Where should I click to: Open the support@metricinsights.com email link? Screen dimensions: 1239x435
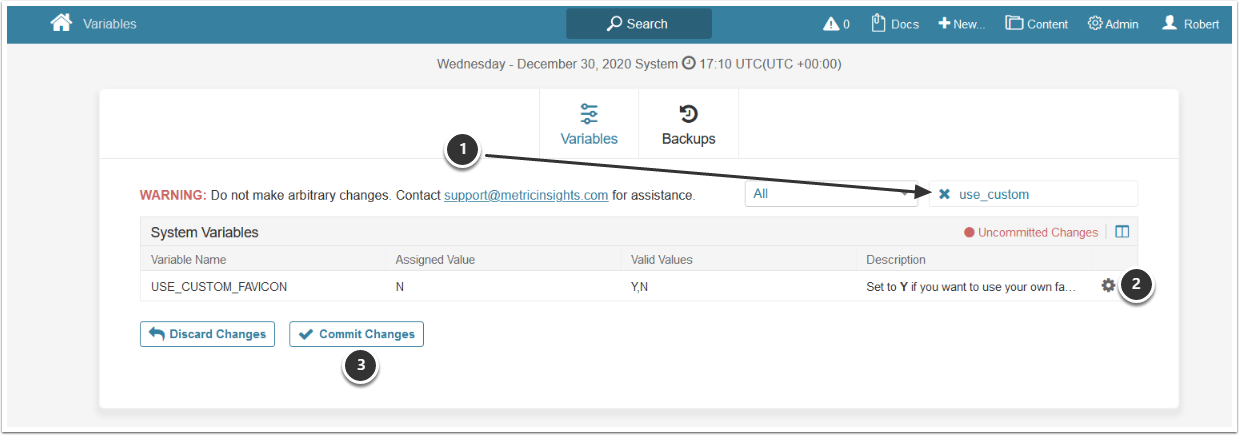click(526, 195)
